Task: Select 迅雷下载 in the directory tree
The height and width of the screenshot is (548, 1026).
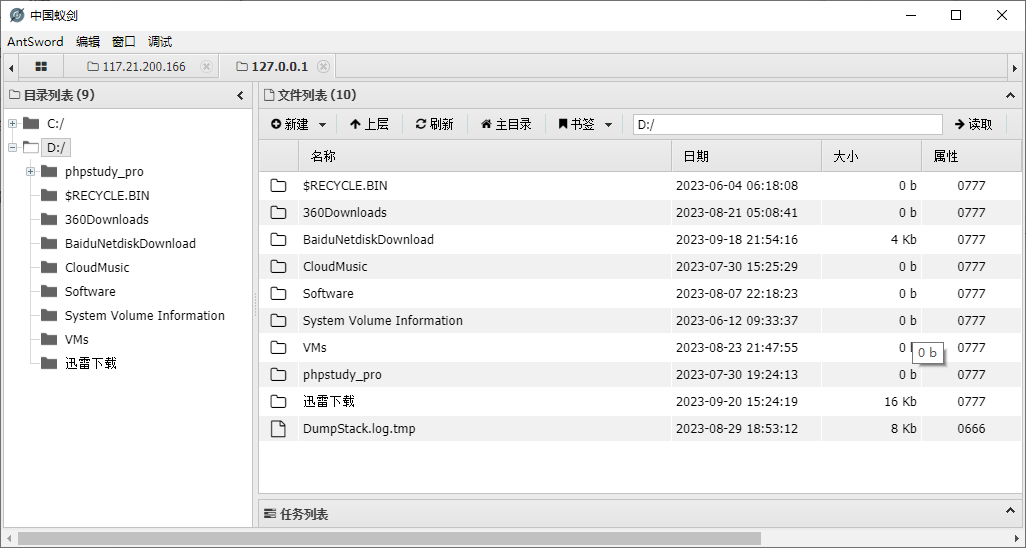Action: click(x=90, y=363)
